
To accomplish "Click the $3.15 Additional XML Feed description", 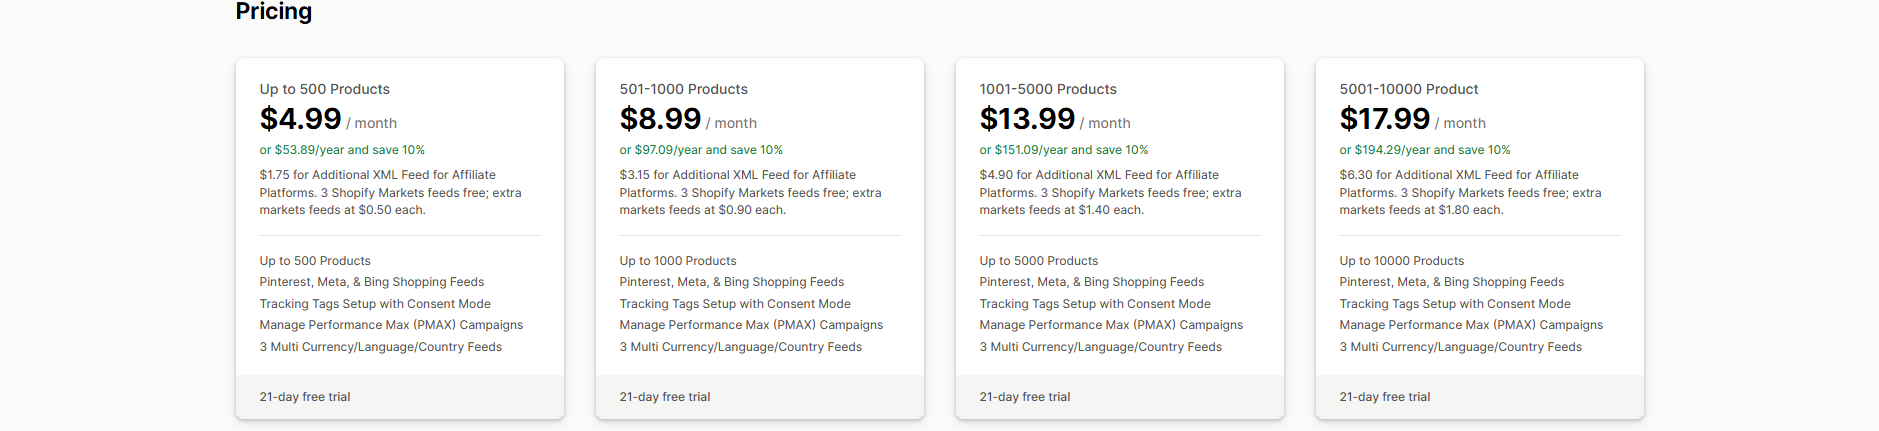I will [750, 192].
